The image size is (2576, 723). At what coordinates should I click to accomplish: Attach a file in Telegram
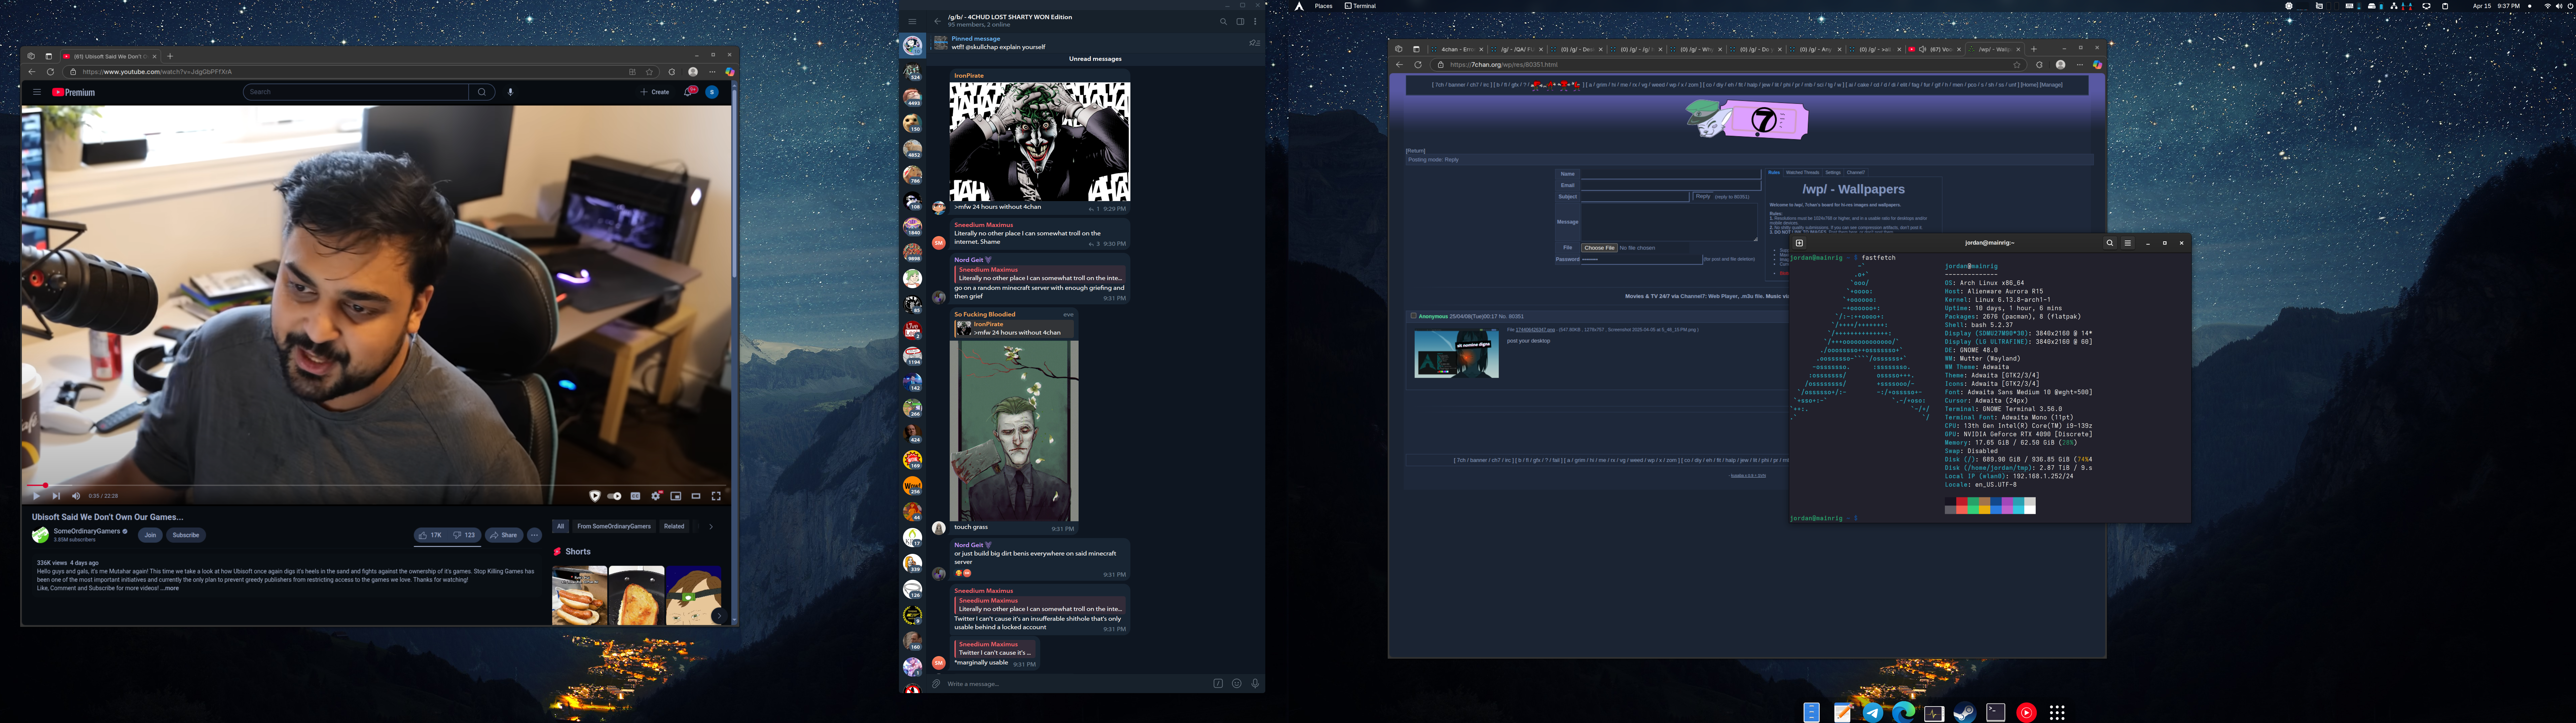coord(936,684)
